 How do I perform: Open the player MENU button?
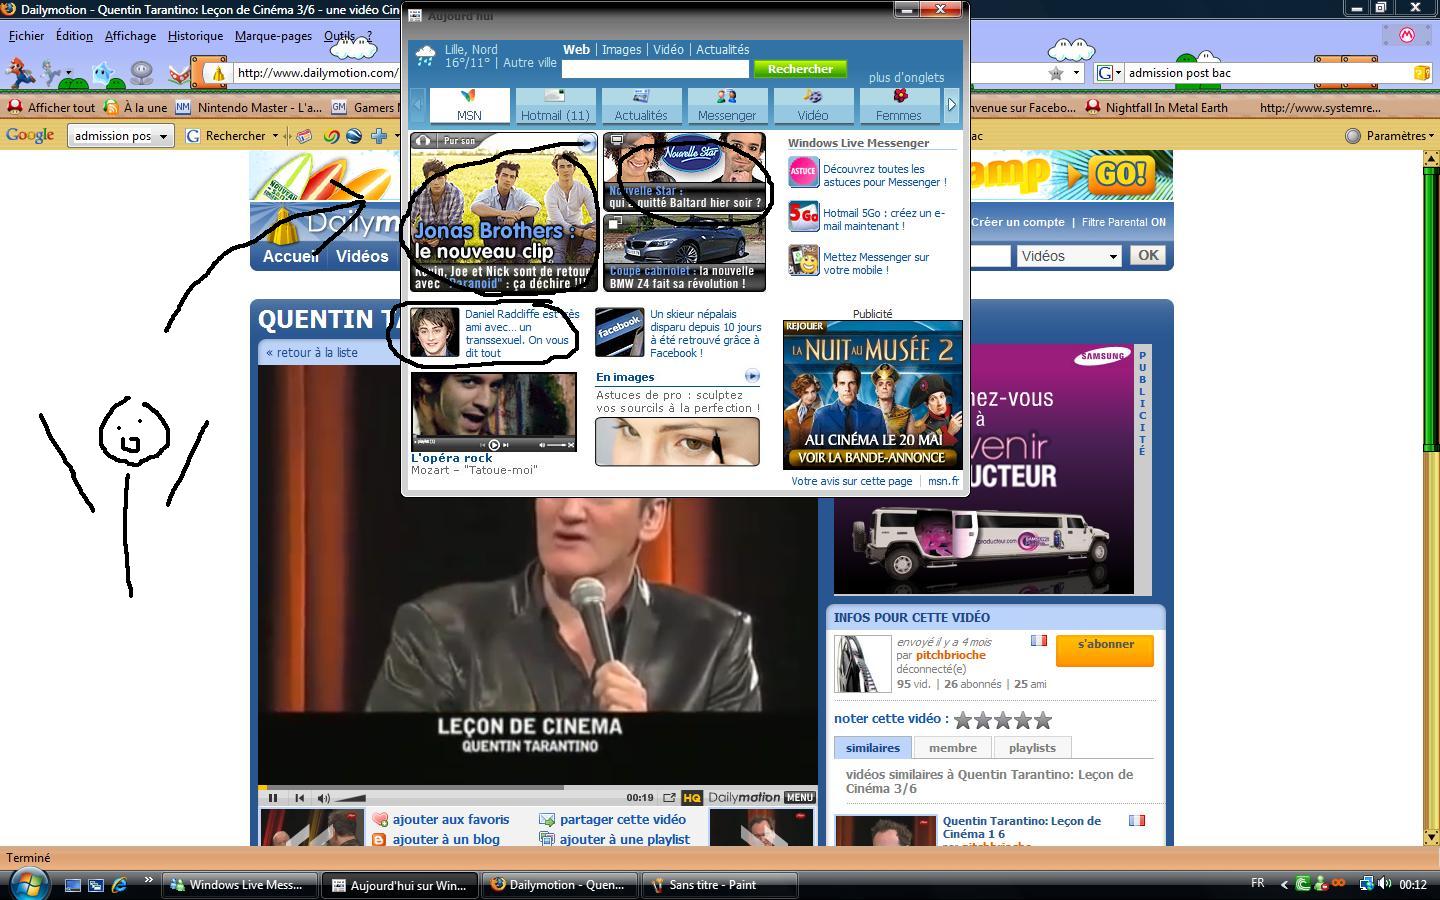pyautogui.click(x=800, y=797)
